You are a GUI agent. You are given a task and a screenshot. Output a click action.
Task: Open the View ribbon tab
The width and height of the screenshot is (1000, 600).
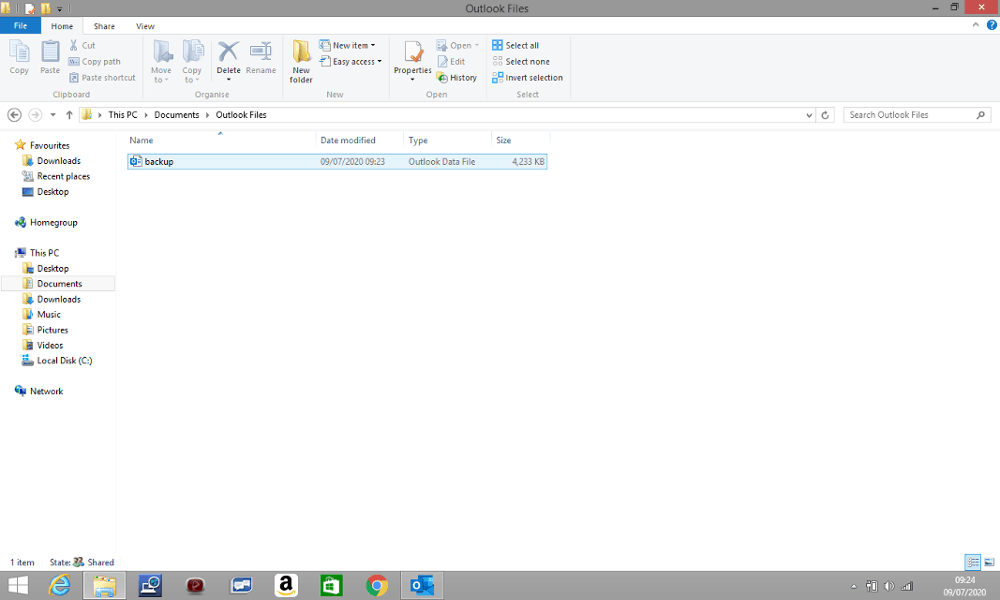(x=145, y=26)
